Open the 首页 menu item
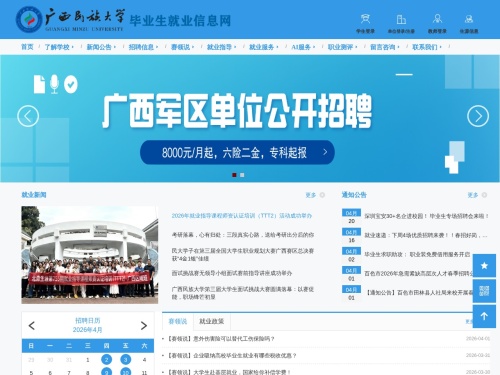Image resolution: width=500 pixels, height=375 pixels. pos(27,47)
